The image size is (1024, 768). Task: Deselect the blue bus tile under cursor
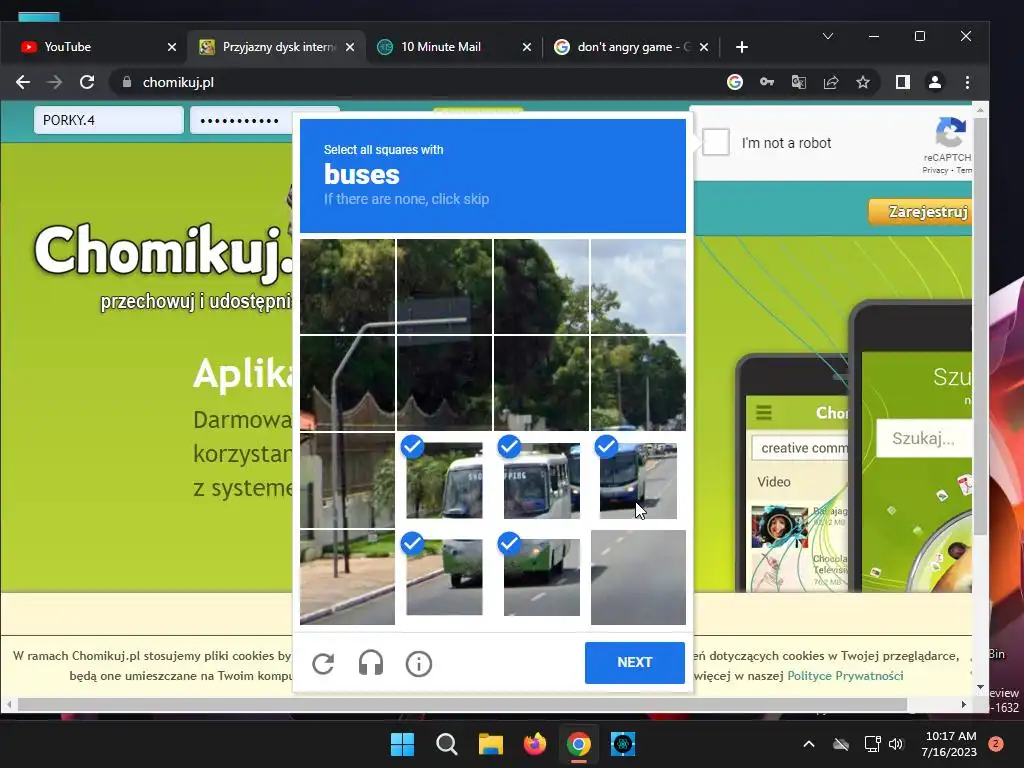(x=638, y=480)
